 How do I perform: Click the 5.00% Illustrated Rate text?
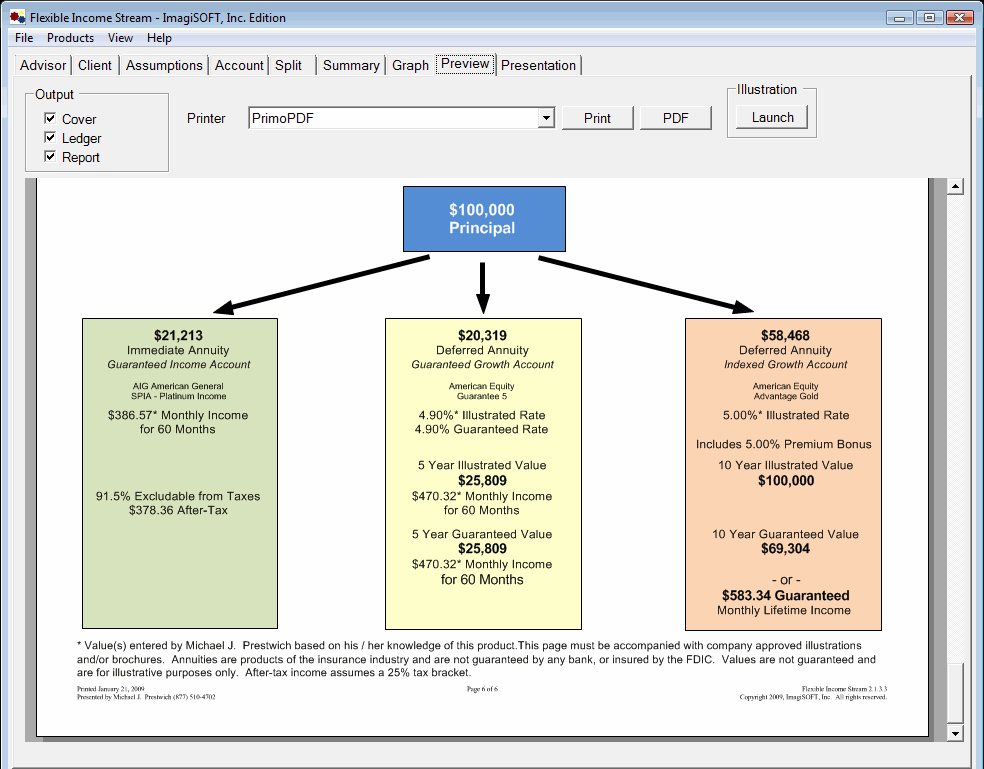point(786,415)
